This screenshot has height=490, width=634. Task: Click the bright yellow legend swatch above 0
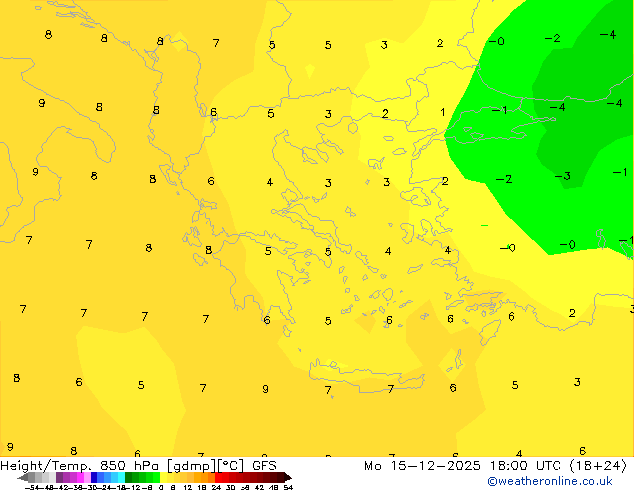click(163, 477)
